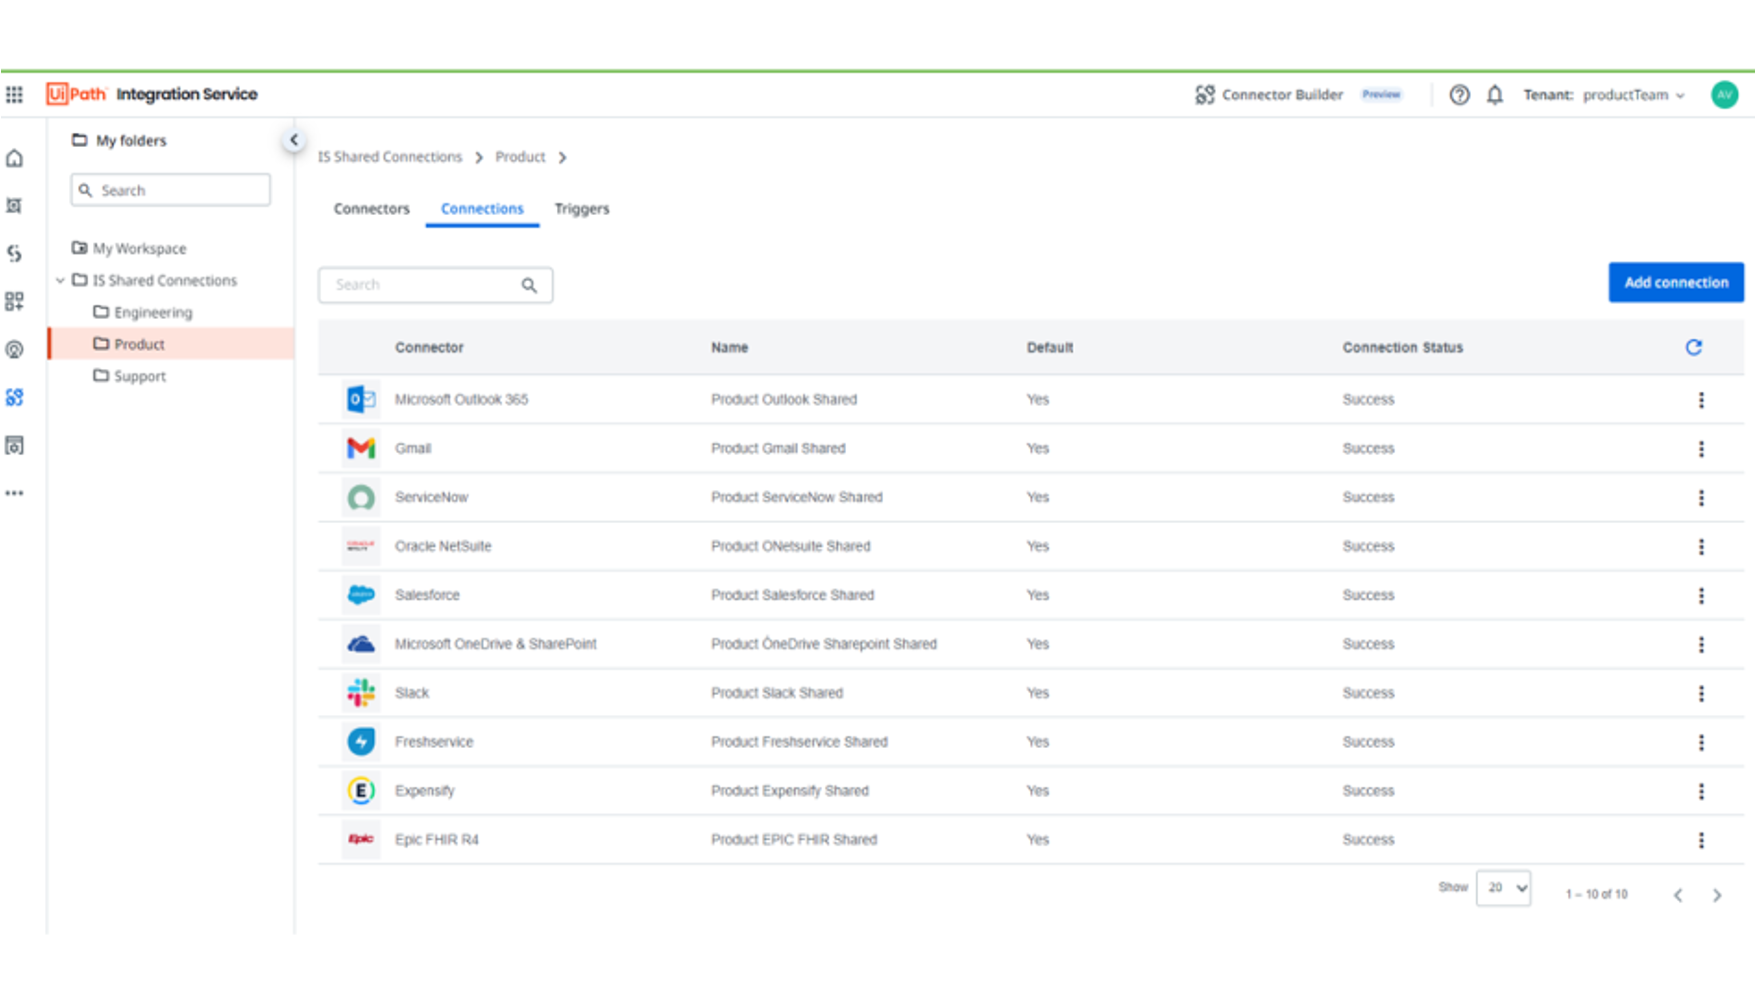Show more options in left rail
Image resolution: width=1755 pixels, height=981 pixels.
[14, 493]
